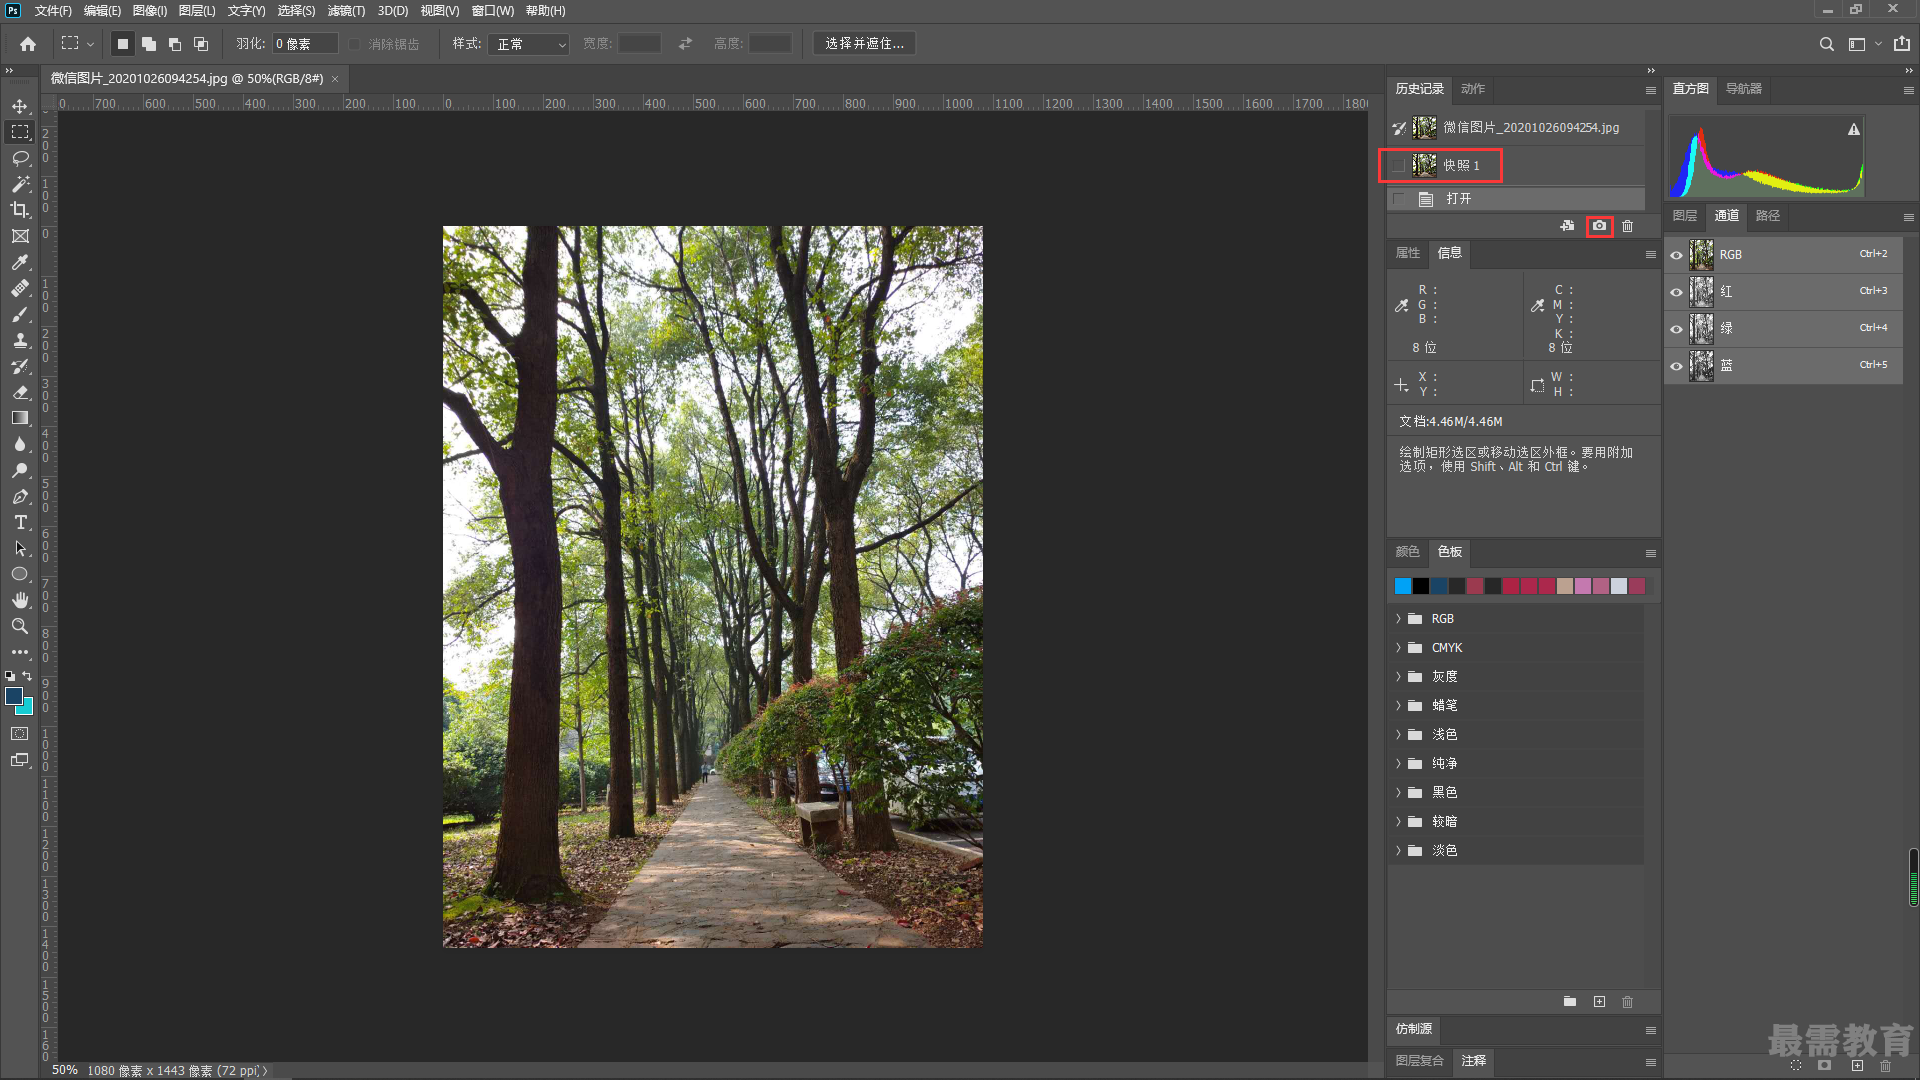
Task: Toggle visibility of 红 channel
Action: (x=1676, y=292)
